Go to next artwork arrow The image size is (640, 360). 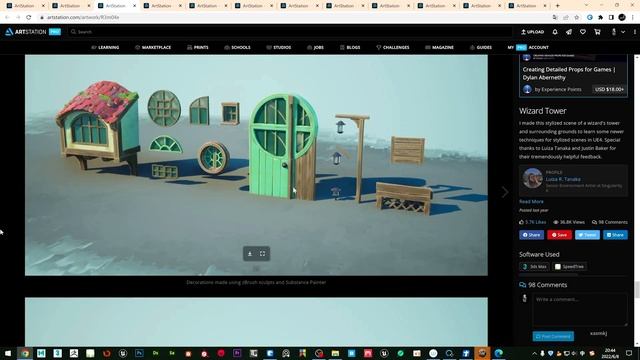coord(505,192)
